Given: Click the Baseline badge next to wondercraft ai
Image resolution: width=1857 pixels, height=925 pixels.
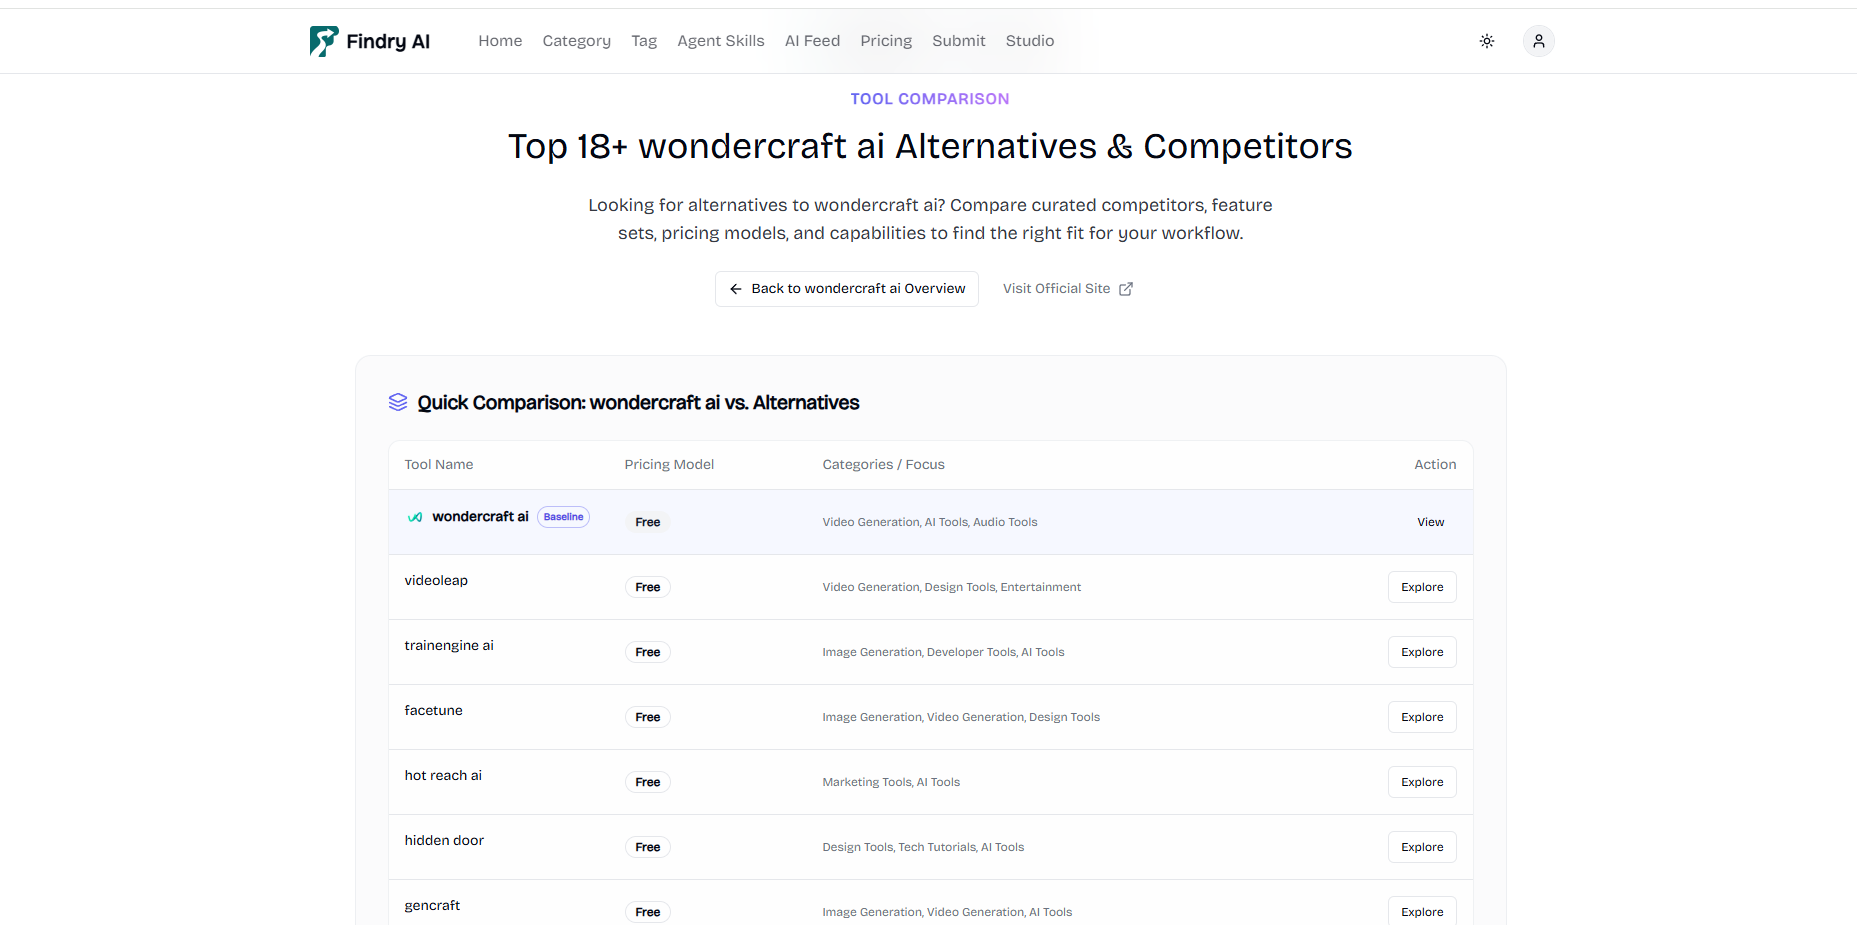Looking at the screenshot, I should pos(564,517).
